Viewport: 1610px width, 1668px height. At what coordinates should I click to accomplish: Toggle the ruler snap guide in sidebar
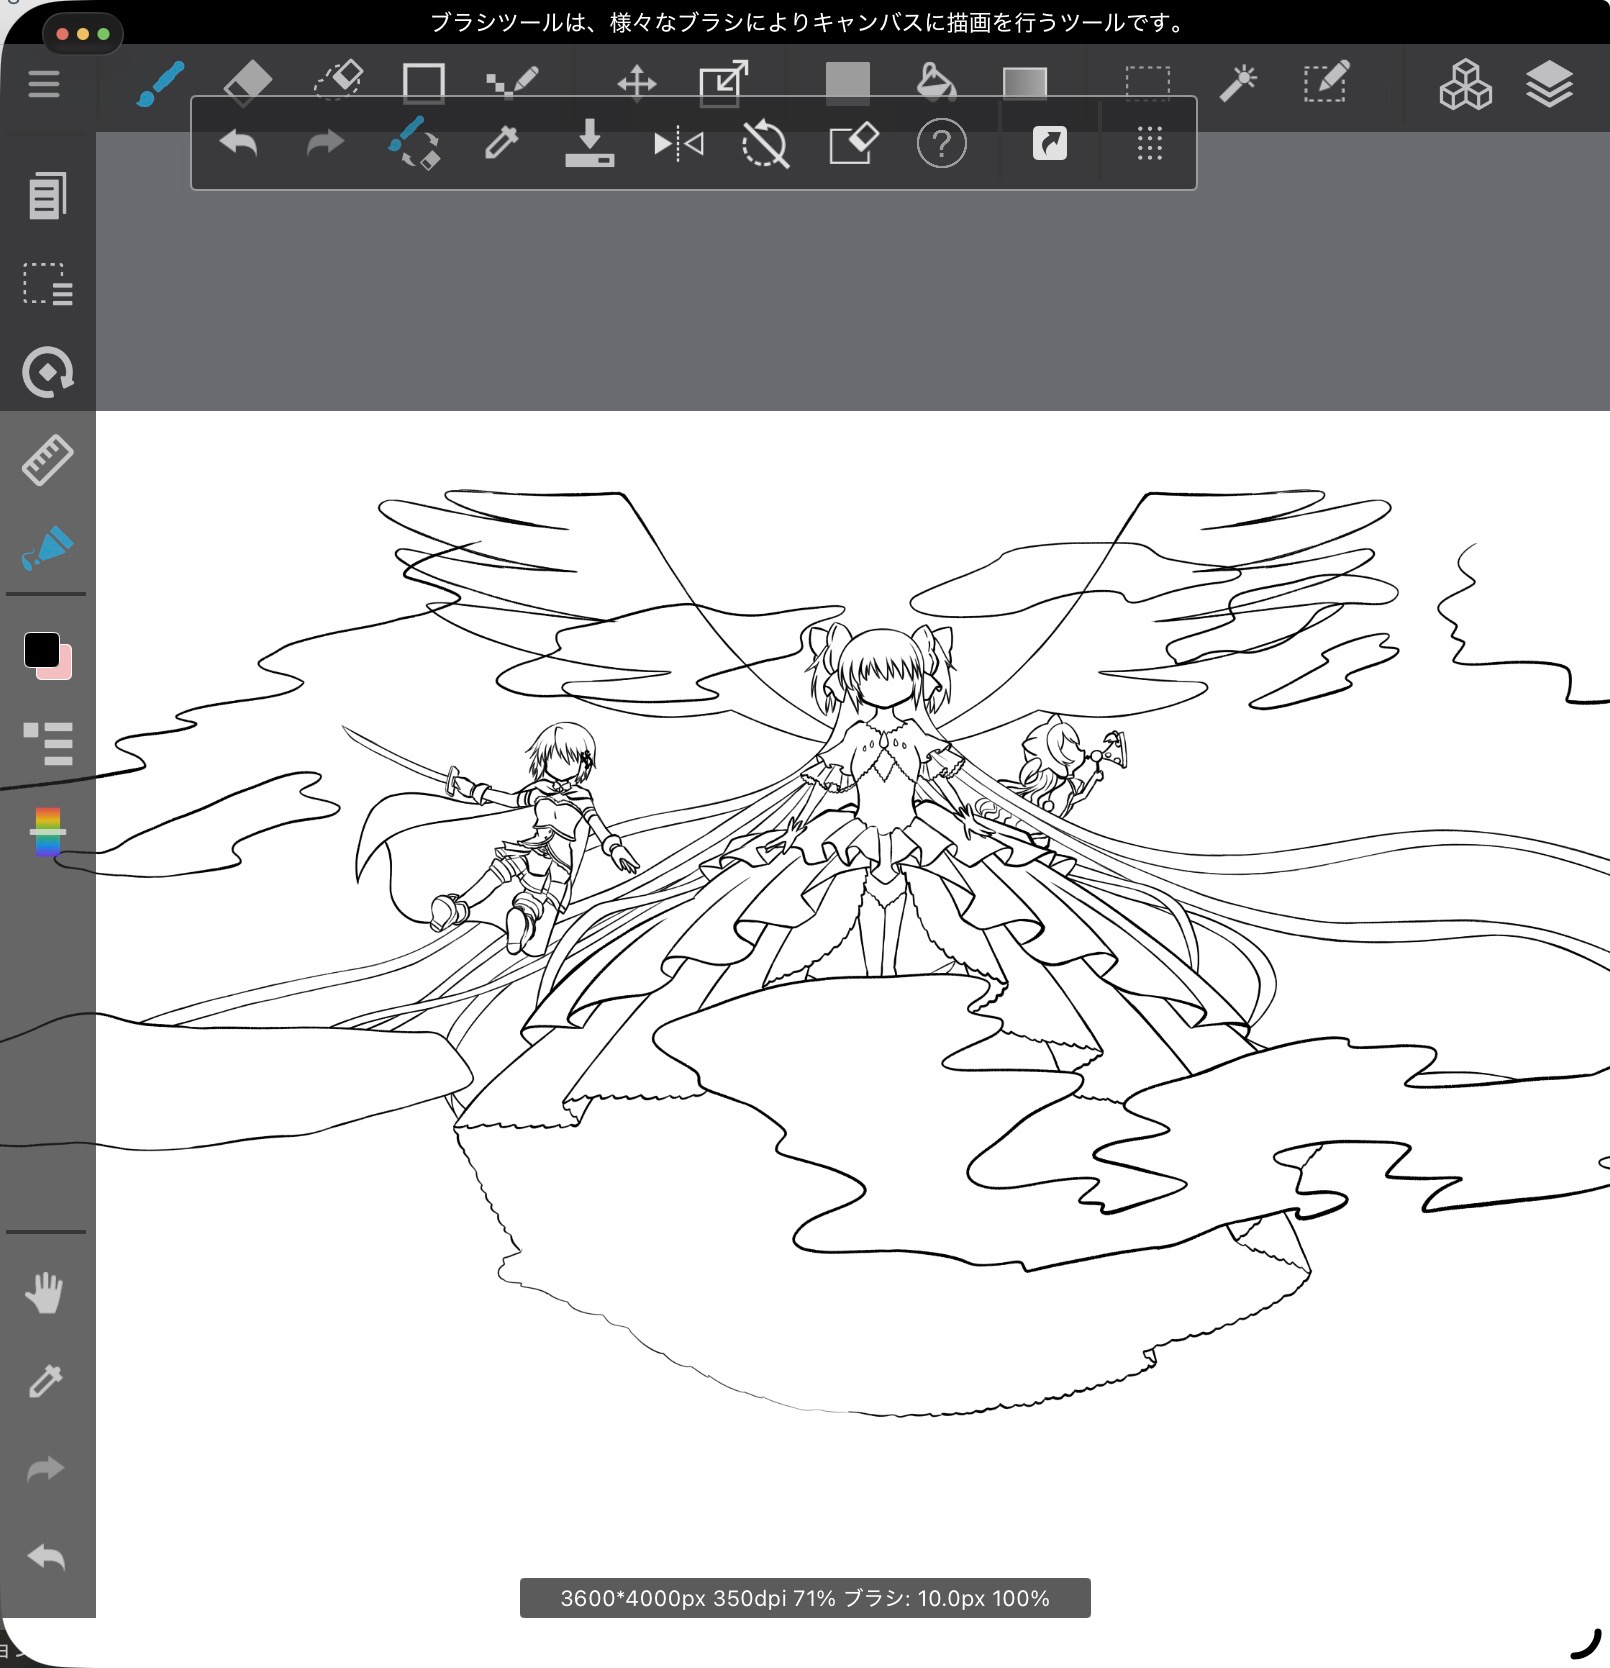[x=47, y=460]
